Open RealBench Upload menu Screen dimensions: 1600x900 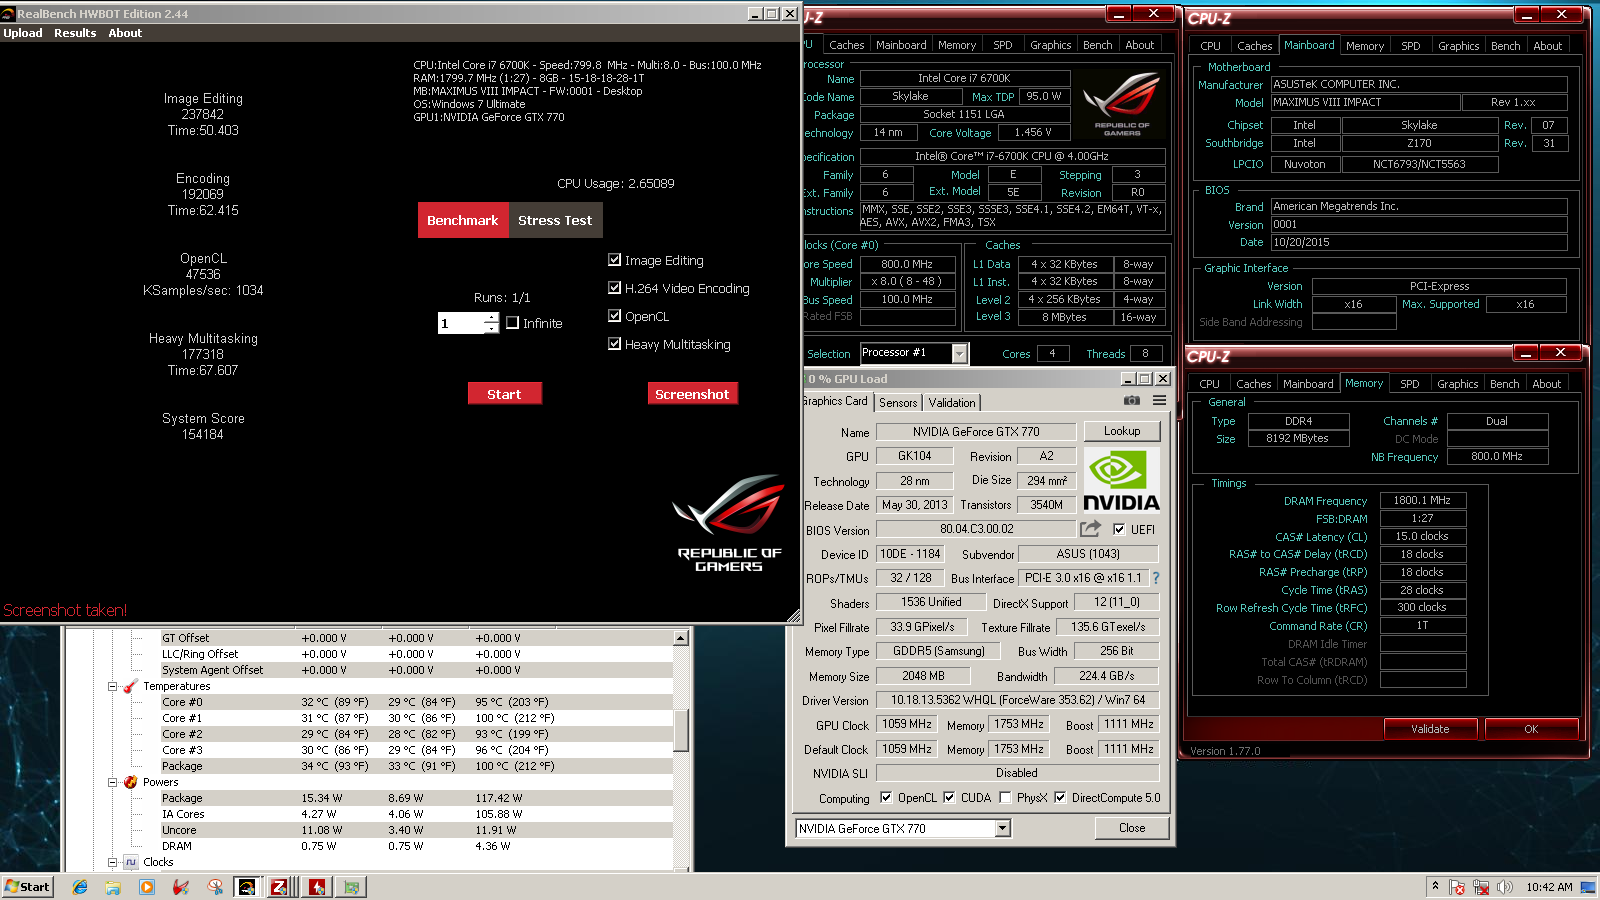point(23,33)
